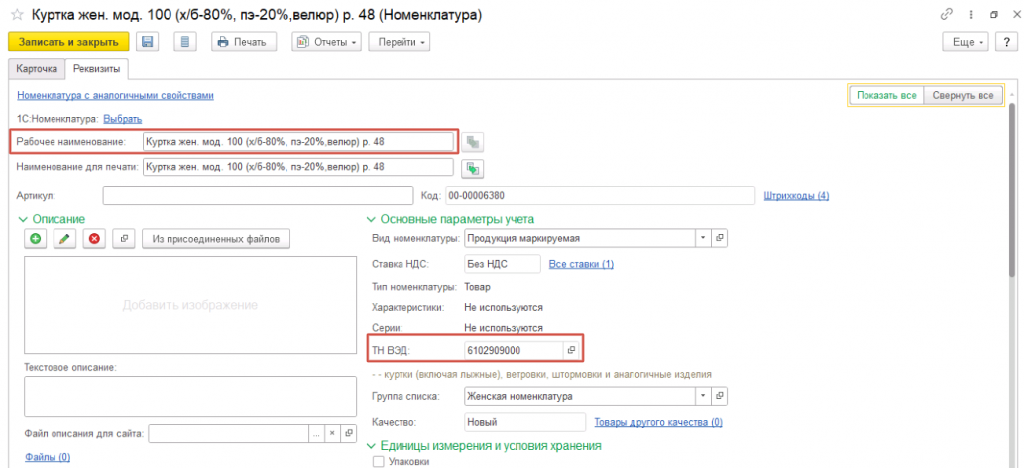Switch to the Карточка tab

[35, 68]
